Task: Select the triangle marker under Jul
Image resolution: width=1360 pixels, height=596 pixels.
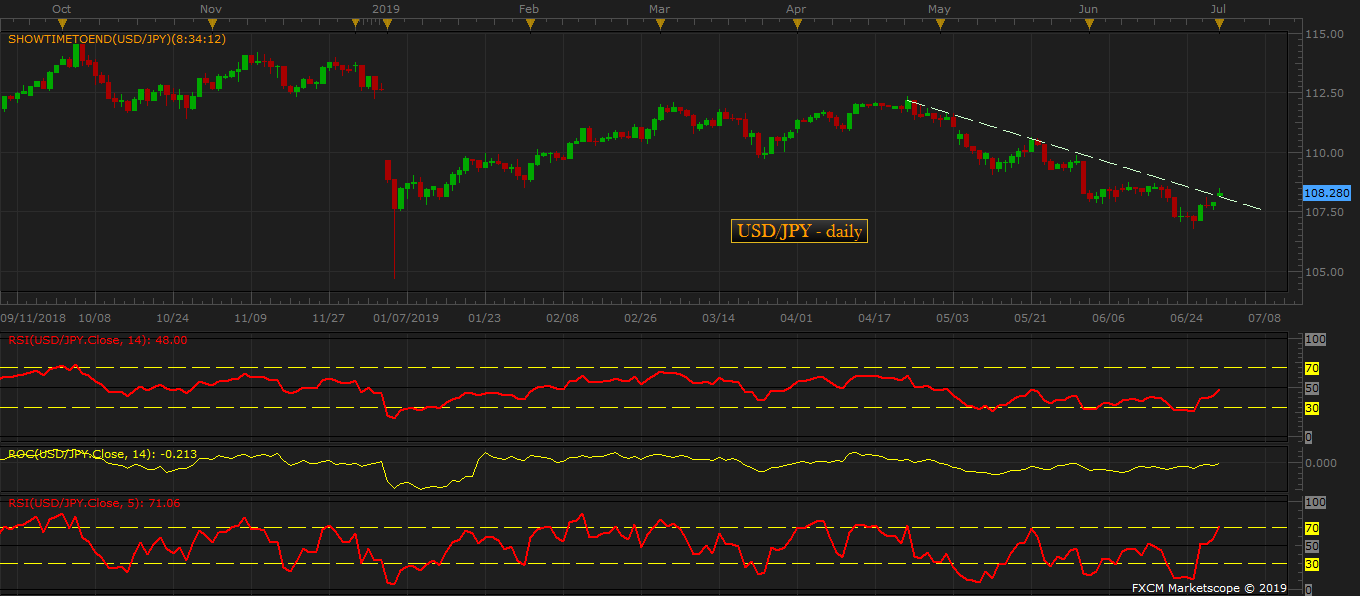Action: pos(1218,24)
